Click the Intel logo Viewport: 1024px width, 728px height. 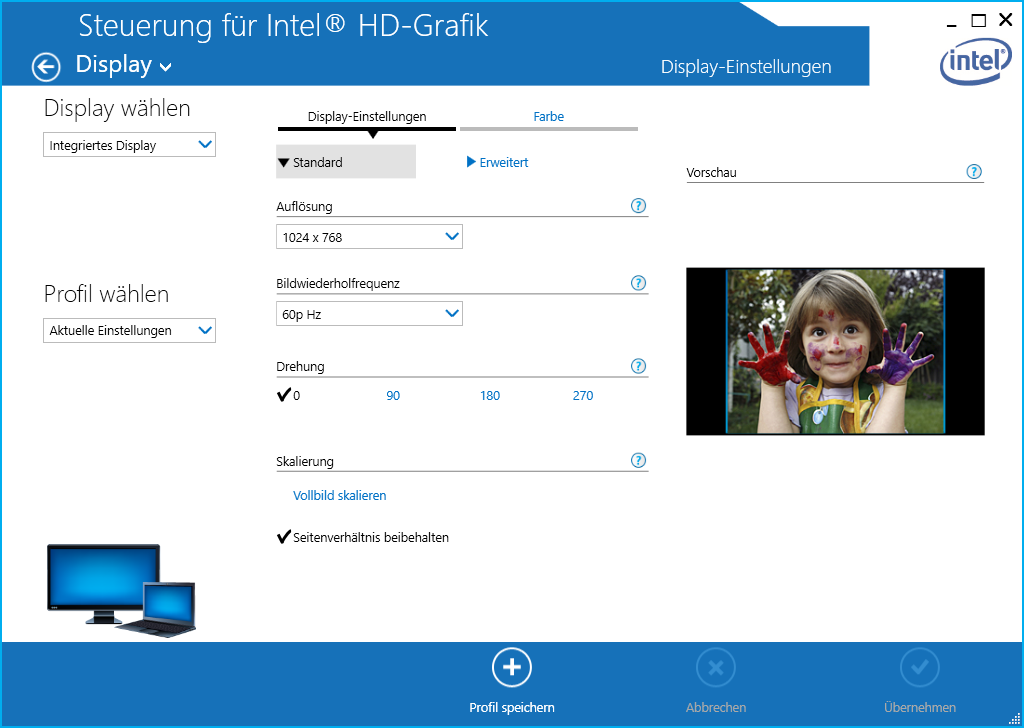pyautogui.click(x=976, y=61)
